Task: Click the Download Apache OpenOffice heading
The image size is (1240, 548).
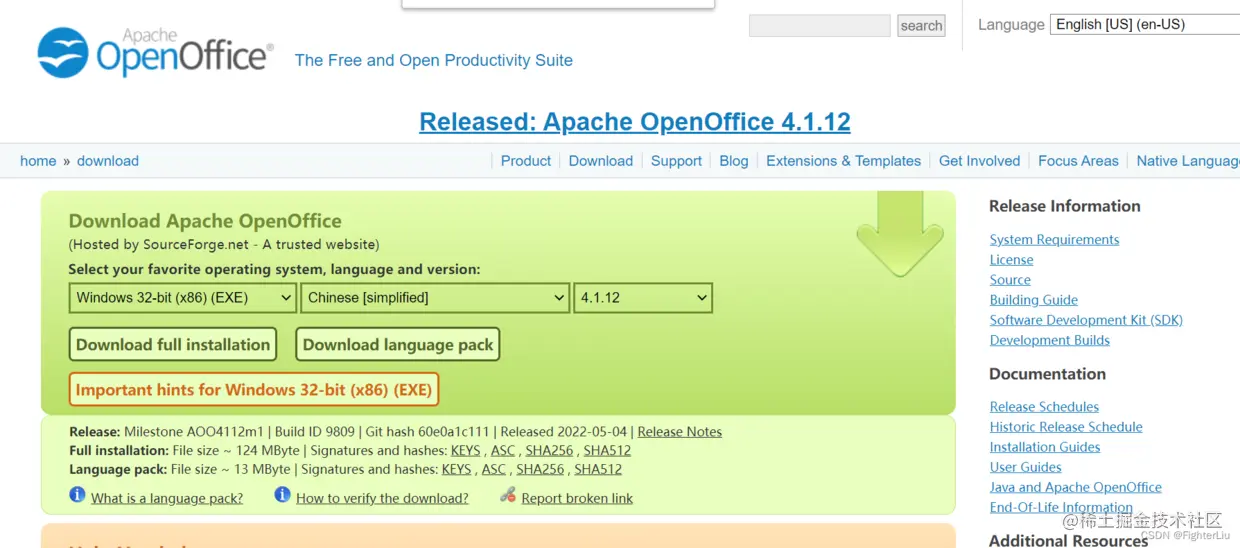Action: click(x=205, y=221)
